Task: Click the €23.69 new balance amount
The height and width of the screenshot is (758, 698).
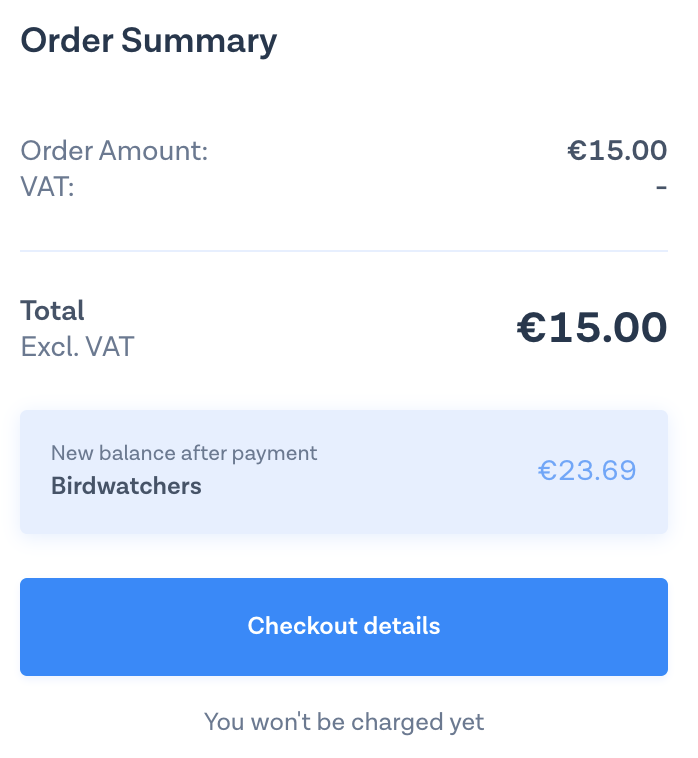Action: [587, 471]
